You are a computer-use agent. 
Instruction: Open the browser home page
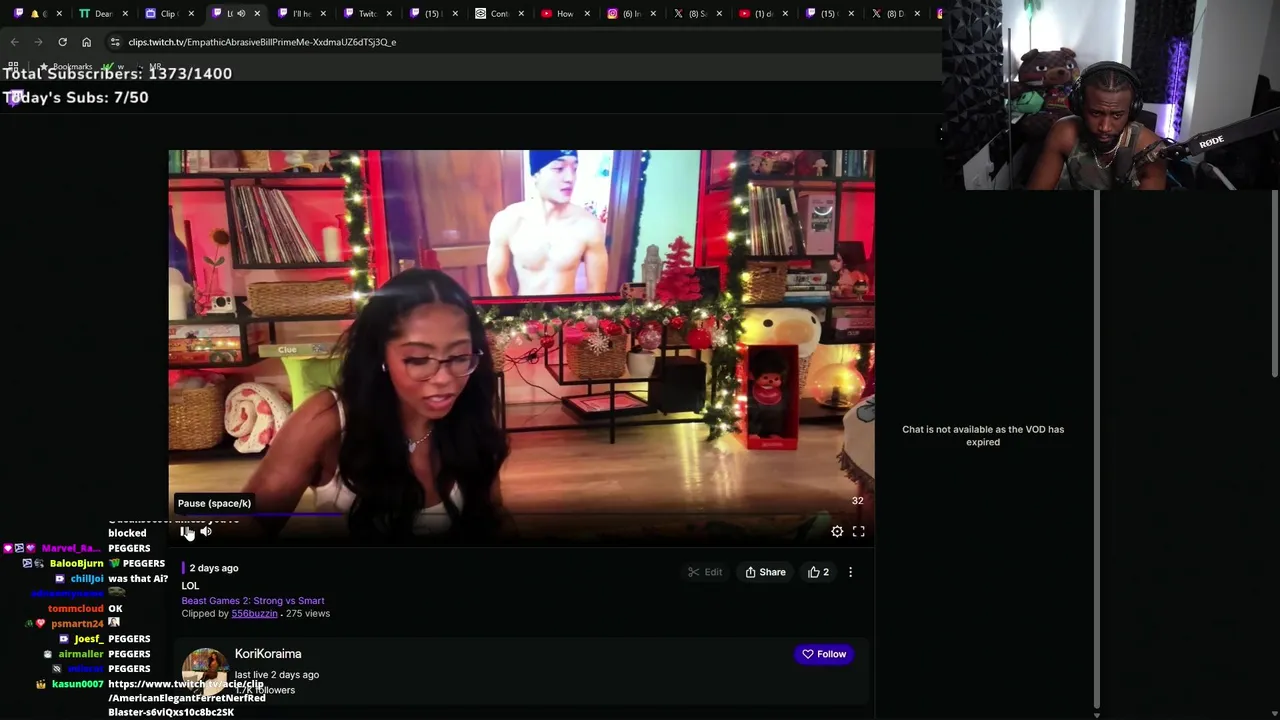86,42
